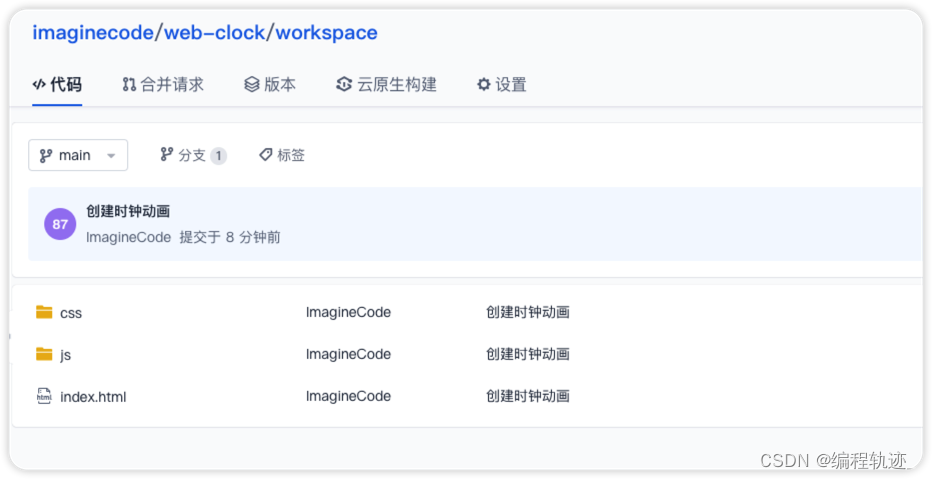
Task: Open the index.html file
Action: (x=93, y=396)
